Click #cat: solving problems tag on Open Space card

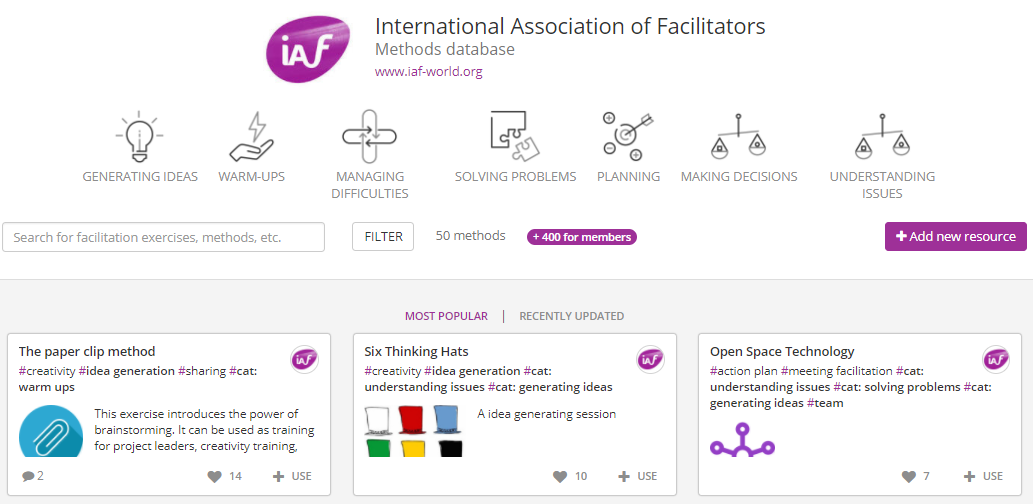897,387
